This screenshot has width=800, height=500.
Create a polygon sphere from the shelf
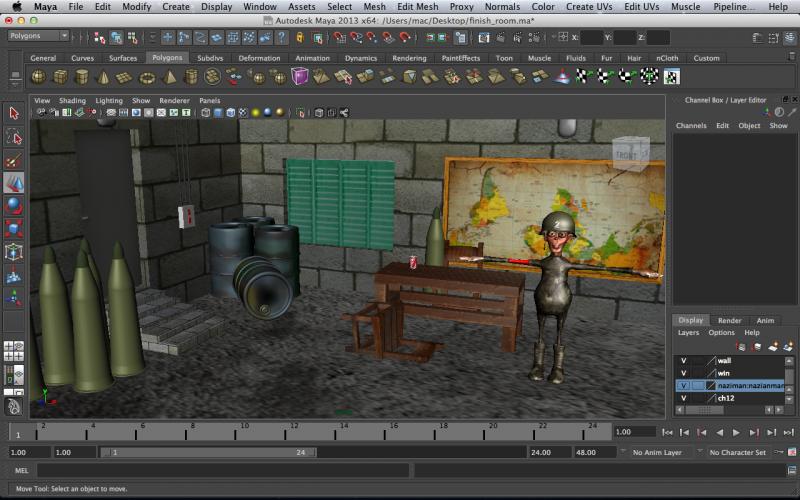[38, 77]
